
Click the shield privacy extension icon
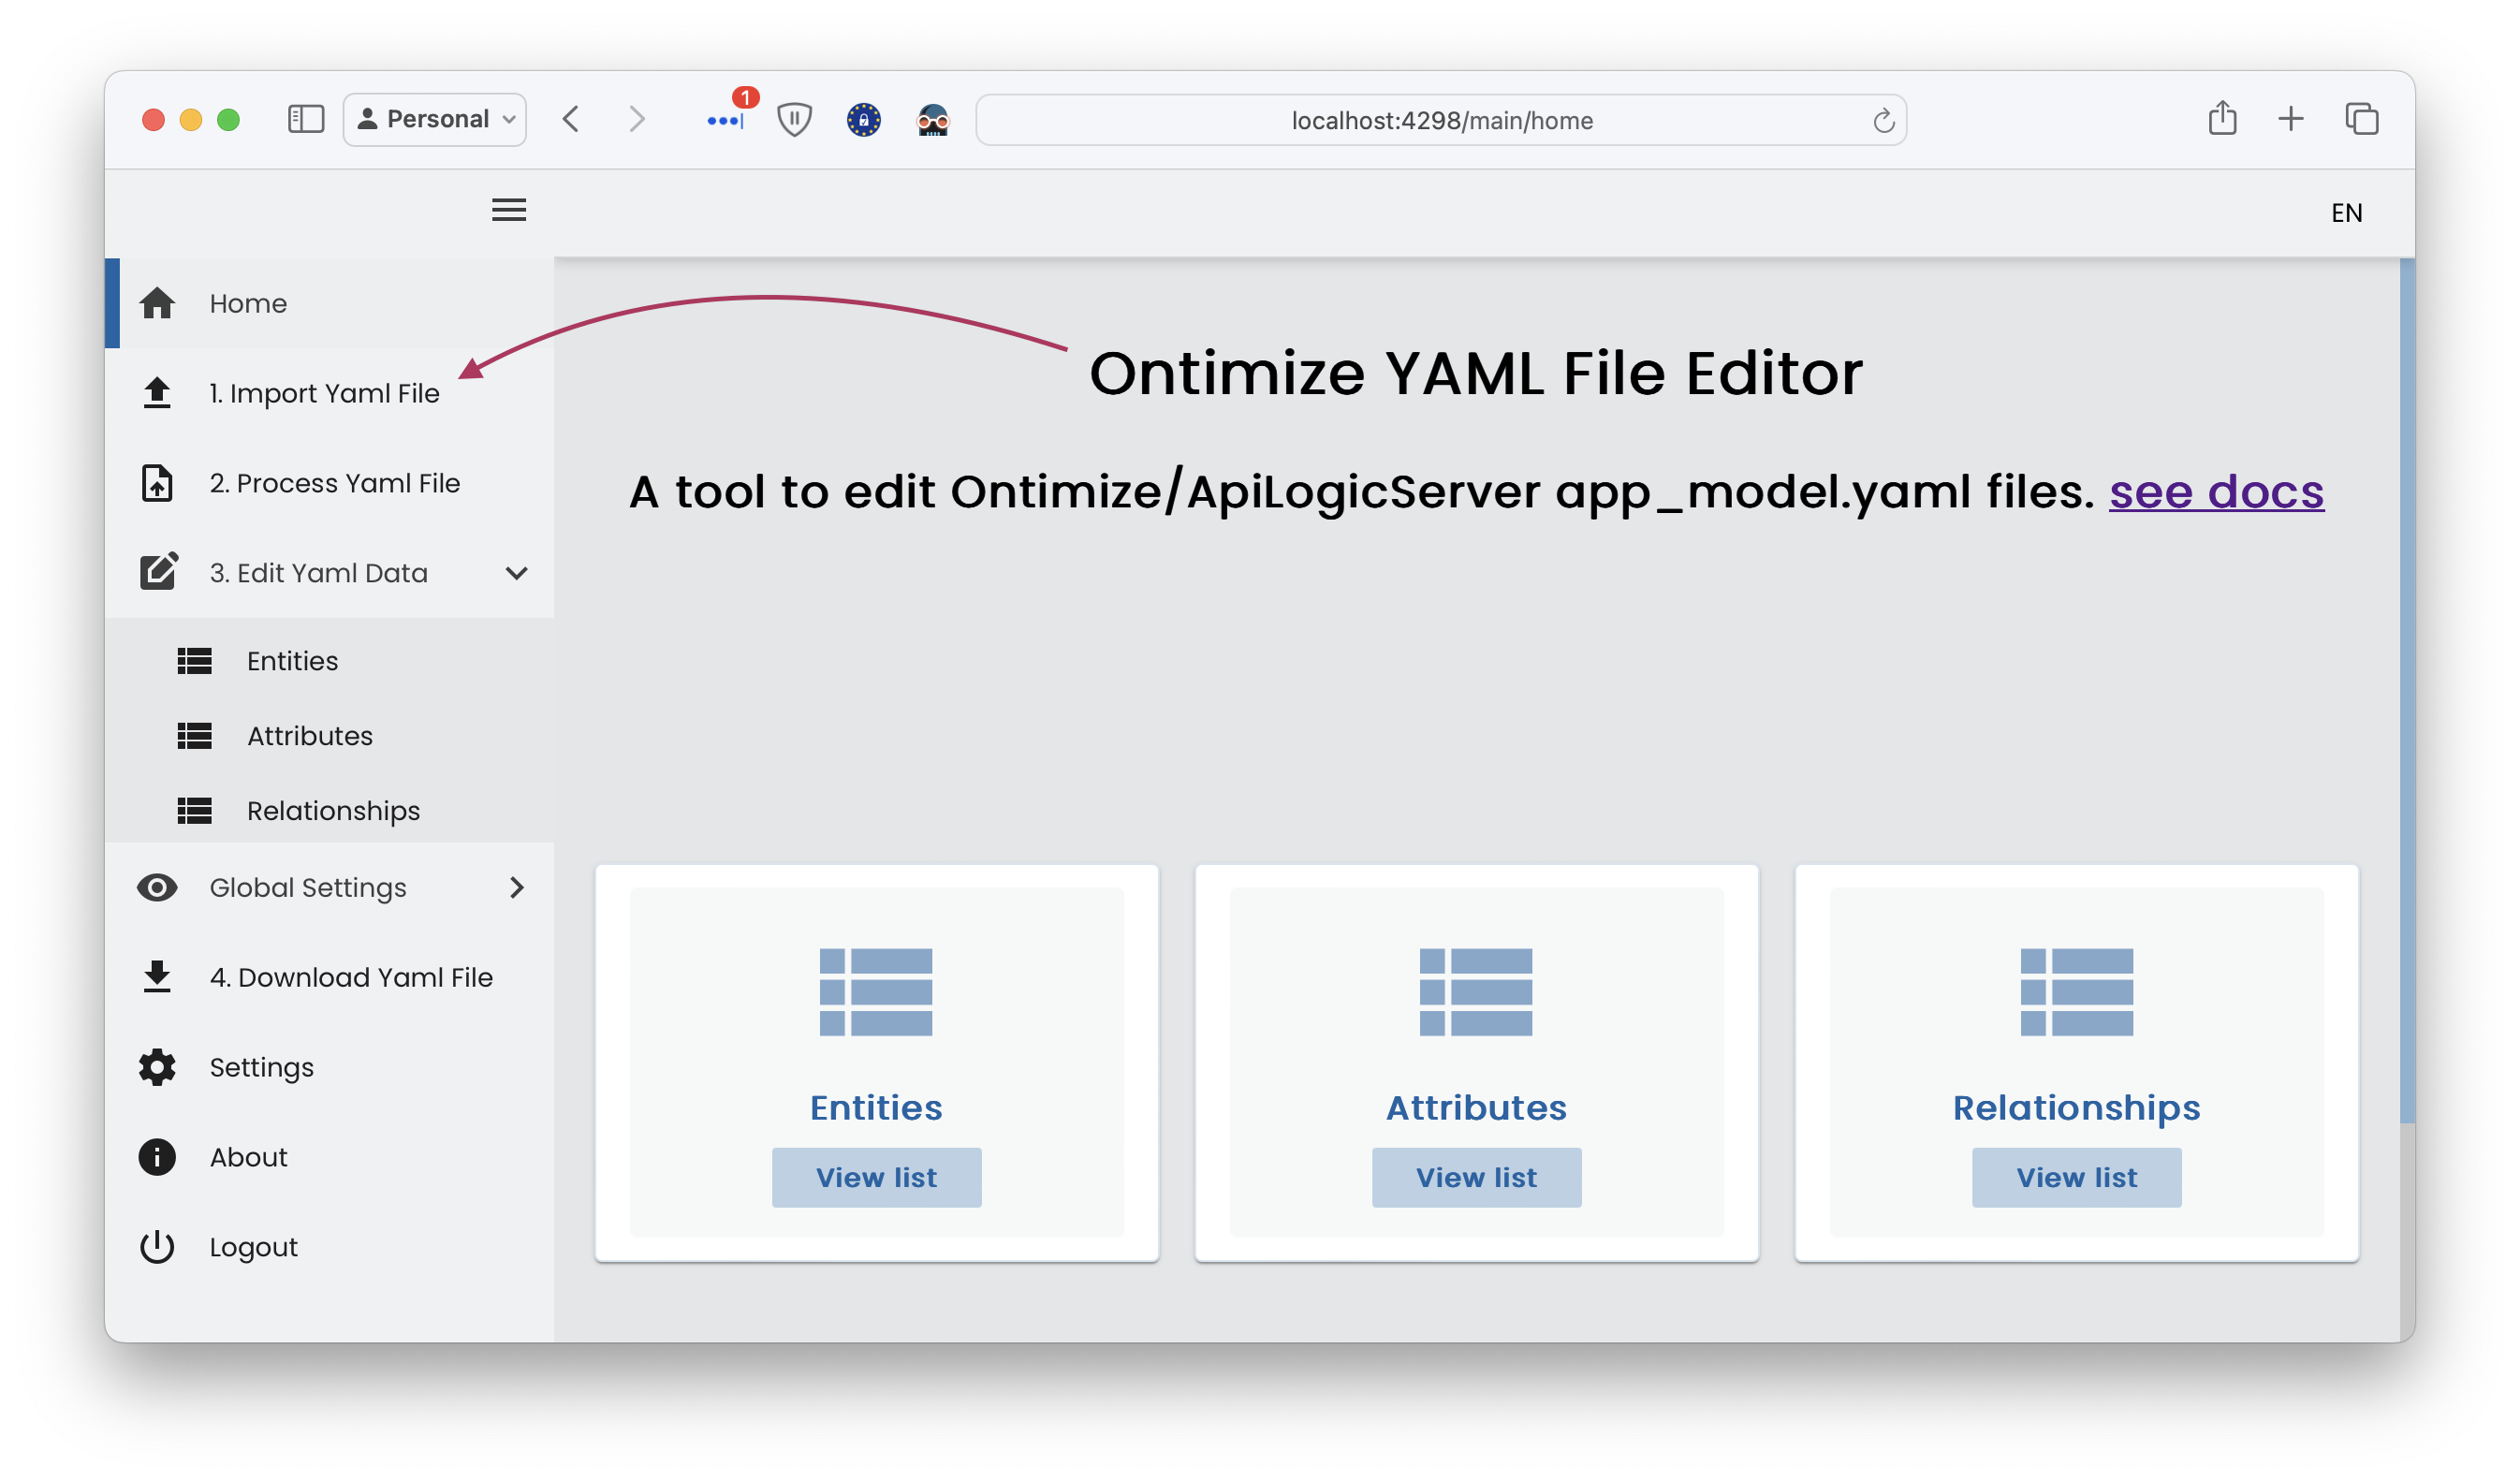pyautogui.click(x=794, y=120)
